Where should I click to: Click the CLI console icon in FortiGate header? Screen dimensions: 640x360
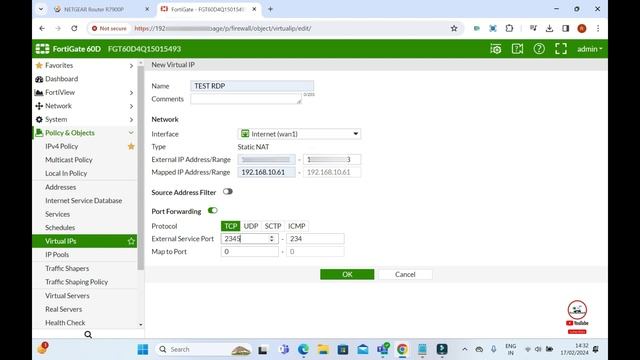click(496, 49)
